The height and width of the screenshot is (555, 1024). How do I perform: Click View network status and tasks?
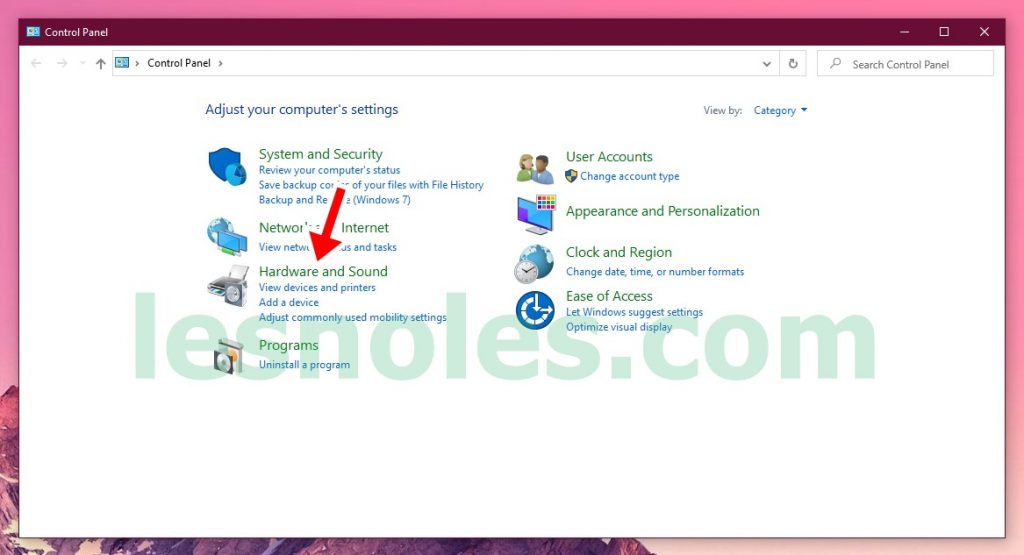328,247
